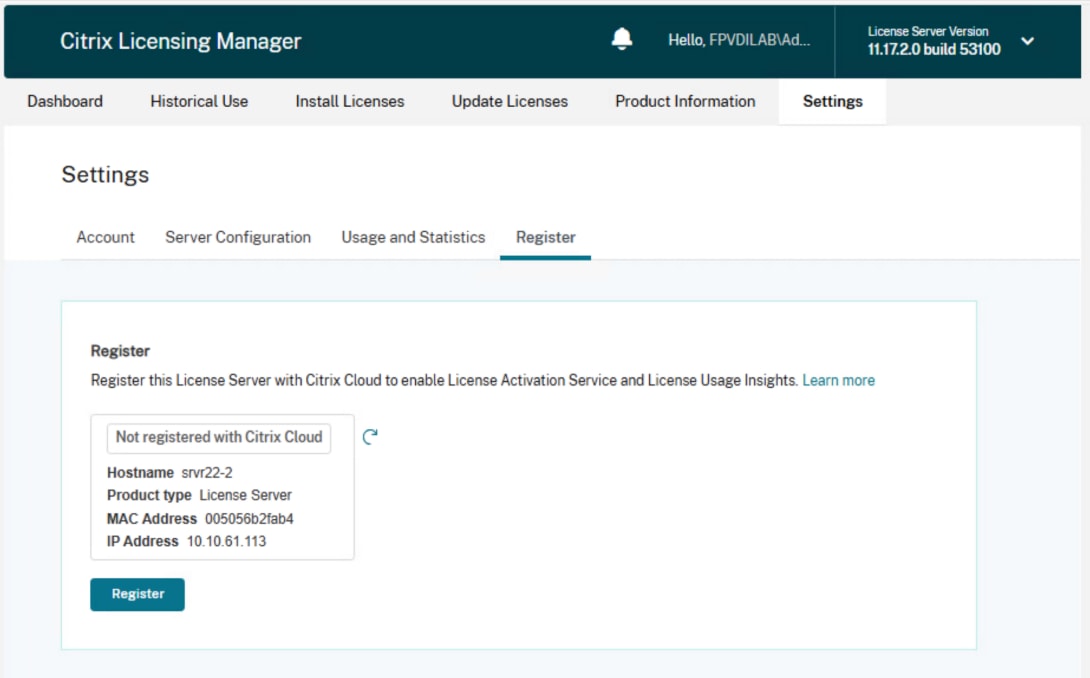Expand the License Server Version chevron

coord(1027,41)
